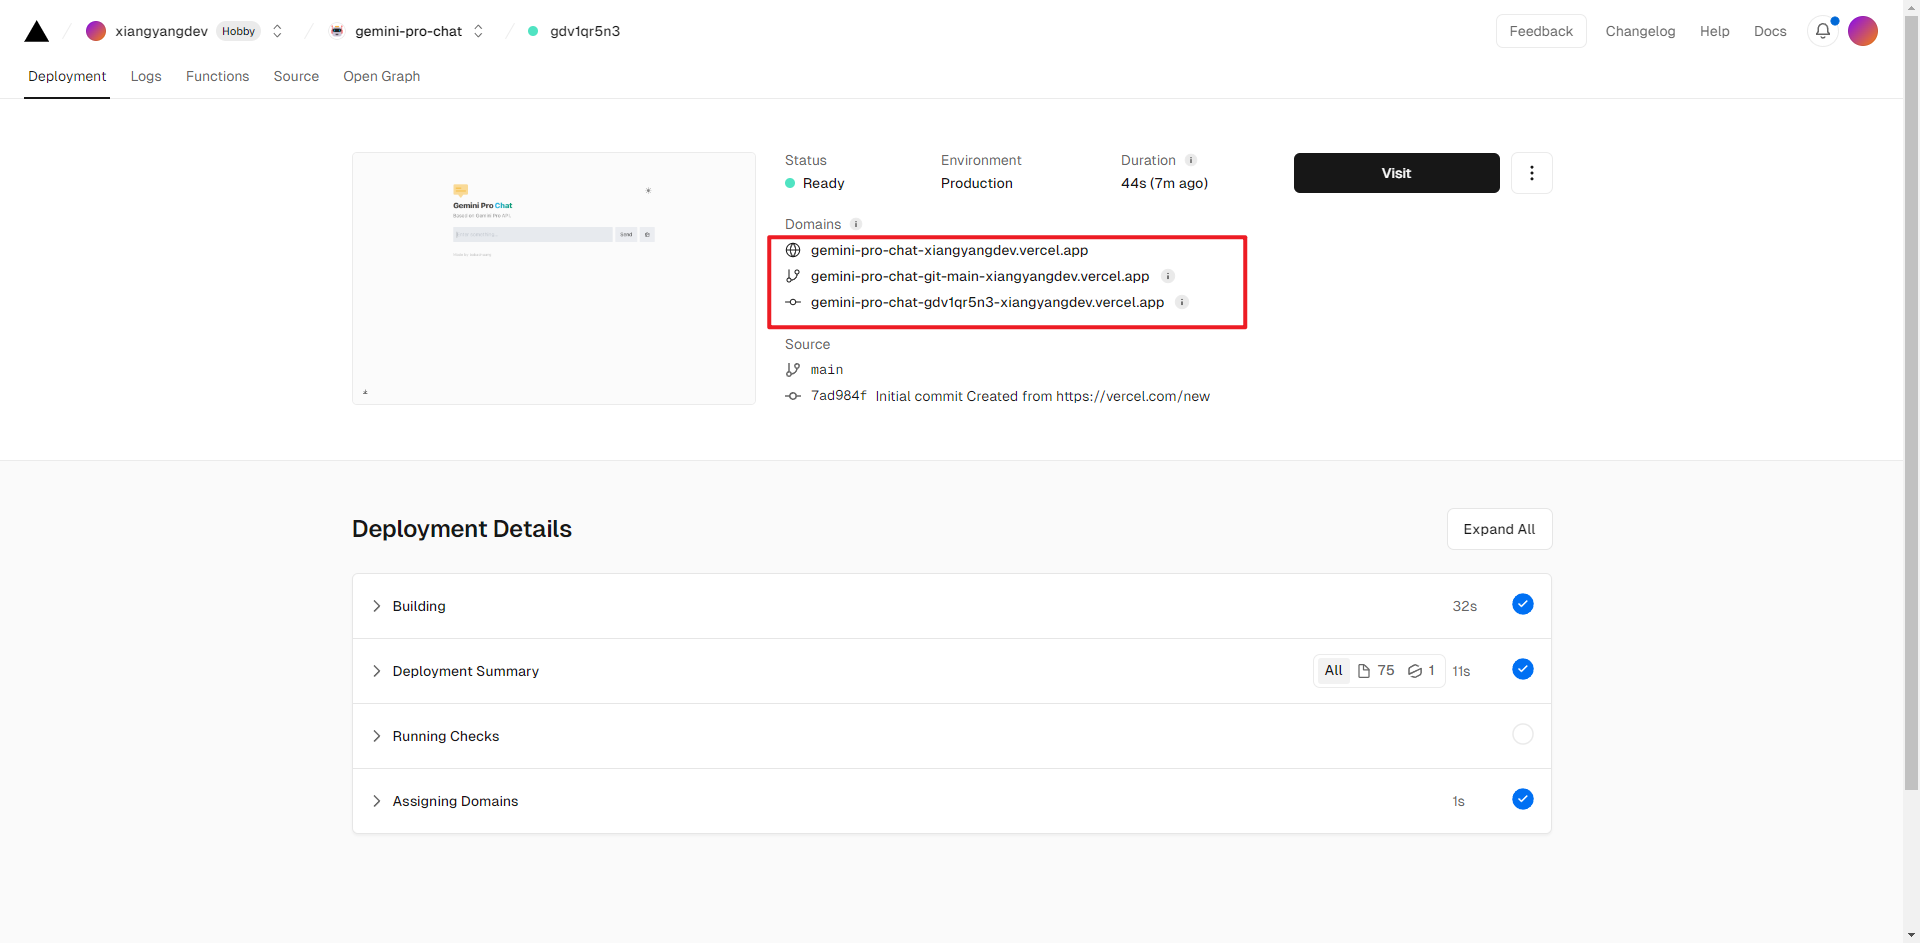Click the Running Checks empty status circle
Screen dimensions: 1920x943
1522,734
